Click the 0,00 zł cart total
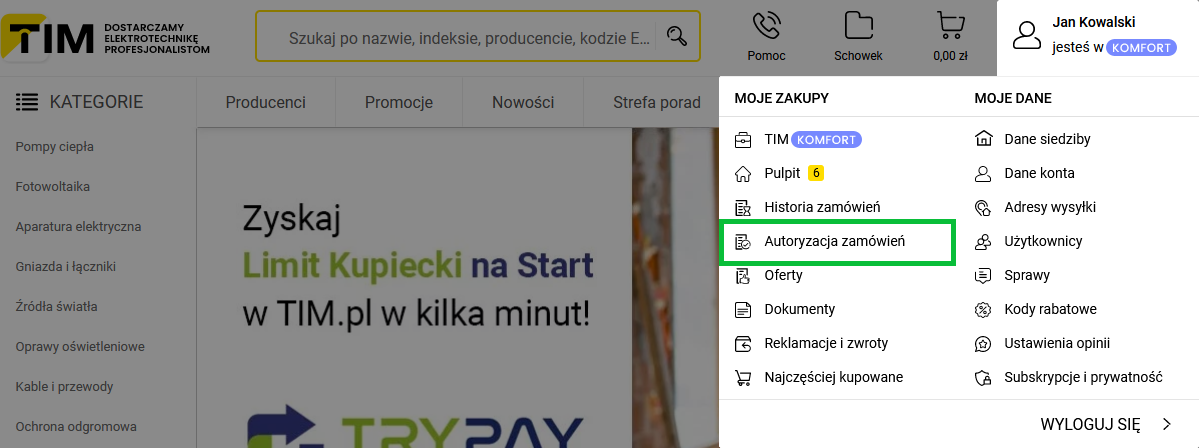This screenshot has height=448, width=1199. (x=951, y=56)
